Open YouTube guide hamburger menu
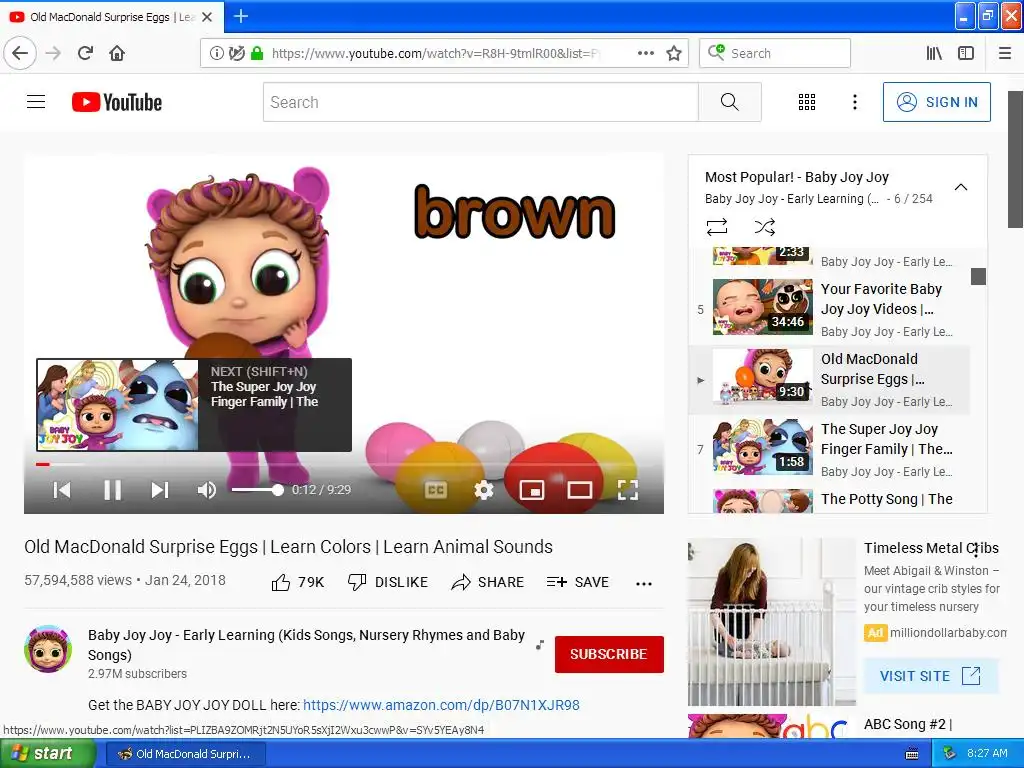The height and width of the screenshot is (768, 1024). [36, 102]
